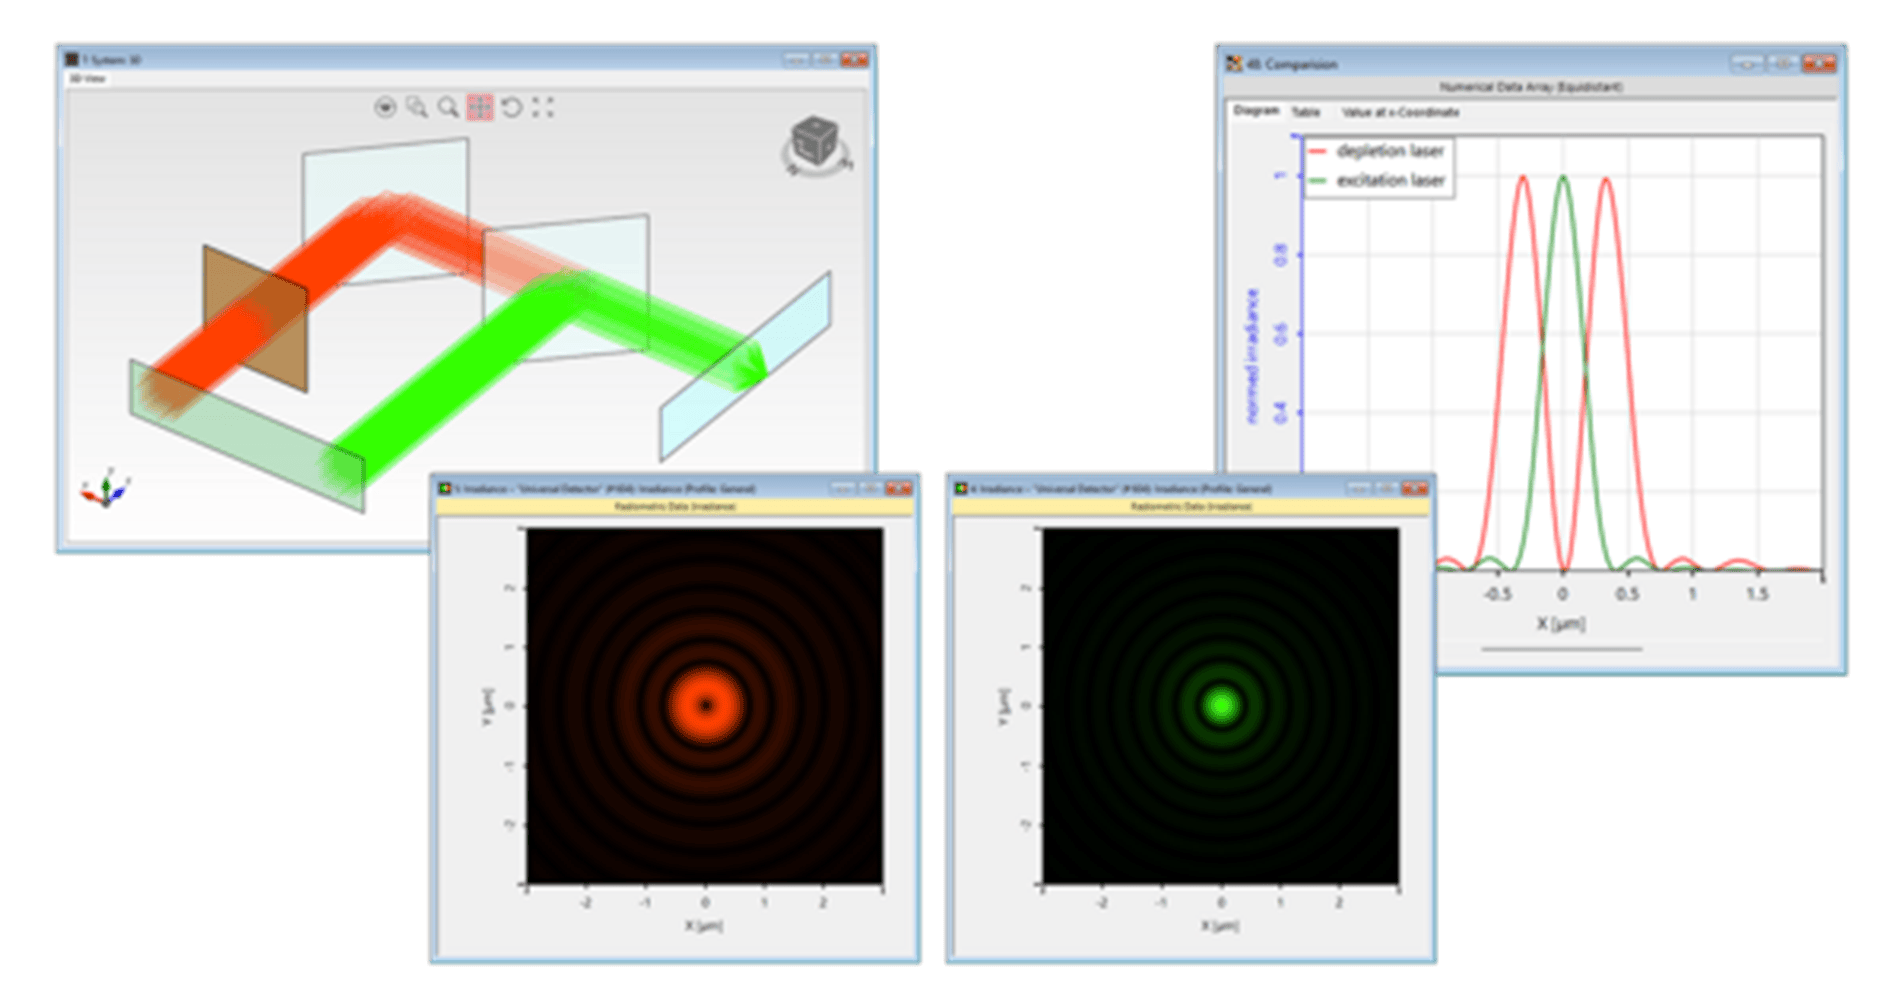Toggle the highlighted pan tool
1903x1007 pixels.
coord(480,107)
